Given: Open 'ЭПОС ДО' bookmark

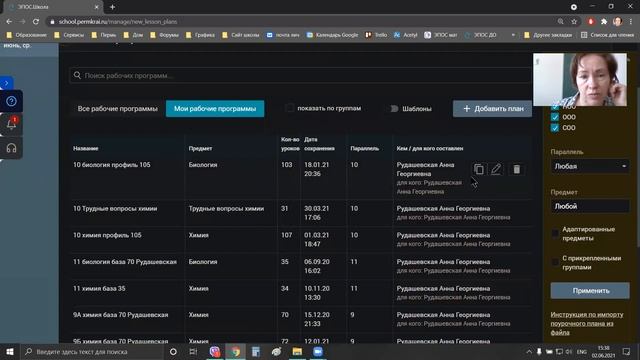Looking at the screenshot, I should [480, 35].
